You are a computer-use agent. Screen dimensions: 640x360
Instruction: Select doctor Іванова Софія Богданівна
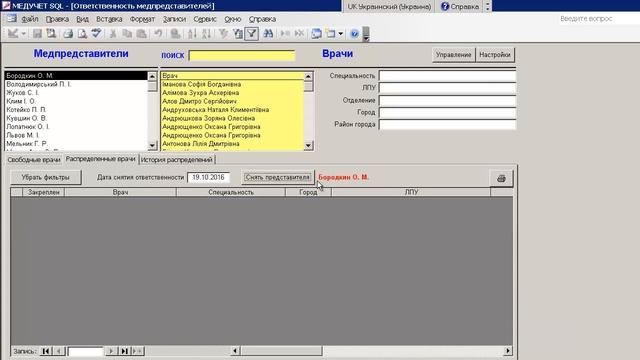point(232,84)
